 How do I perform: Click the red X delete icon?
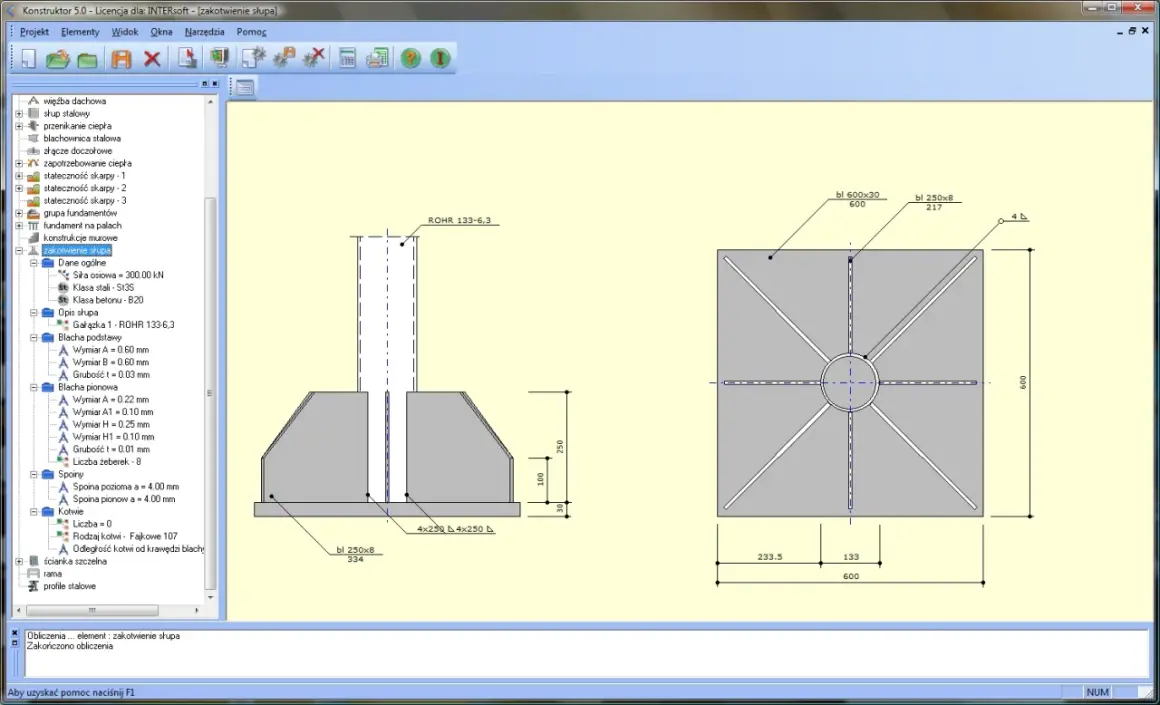[x=152, y=58]
